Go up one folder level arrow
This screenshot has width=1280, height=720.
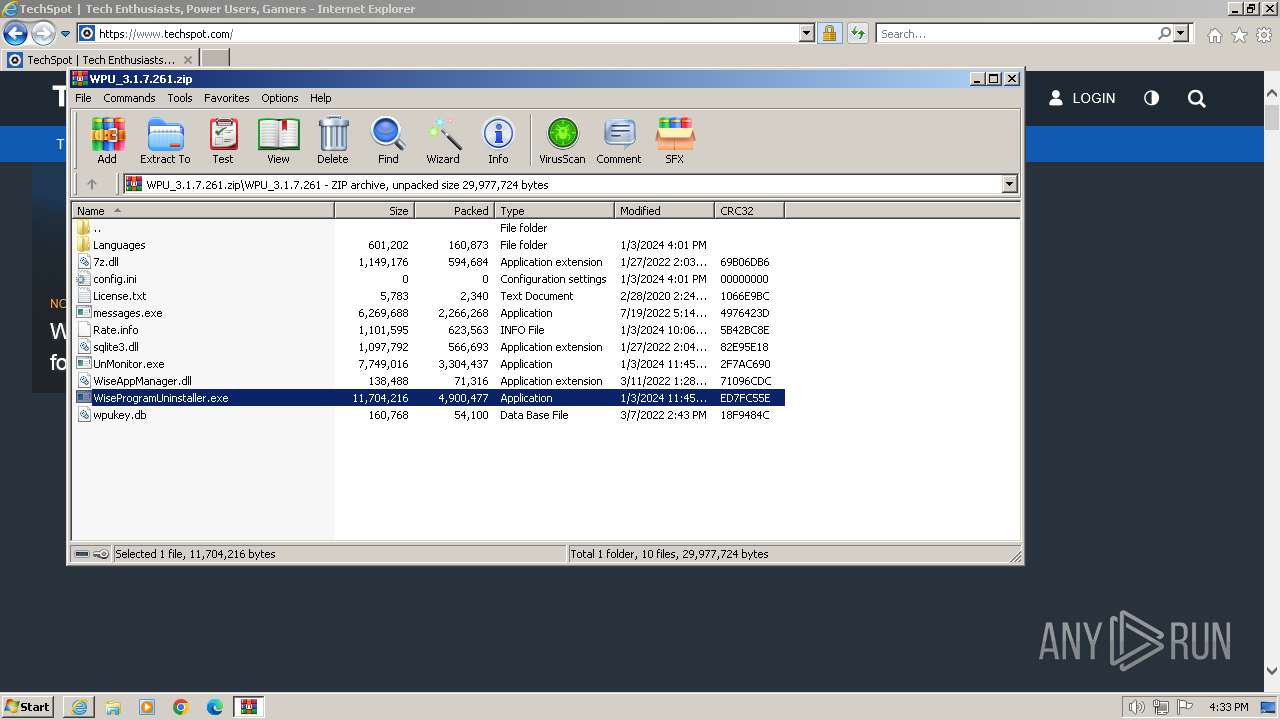point(92,184)
